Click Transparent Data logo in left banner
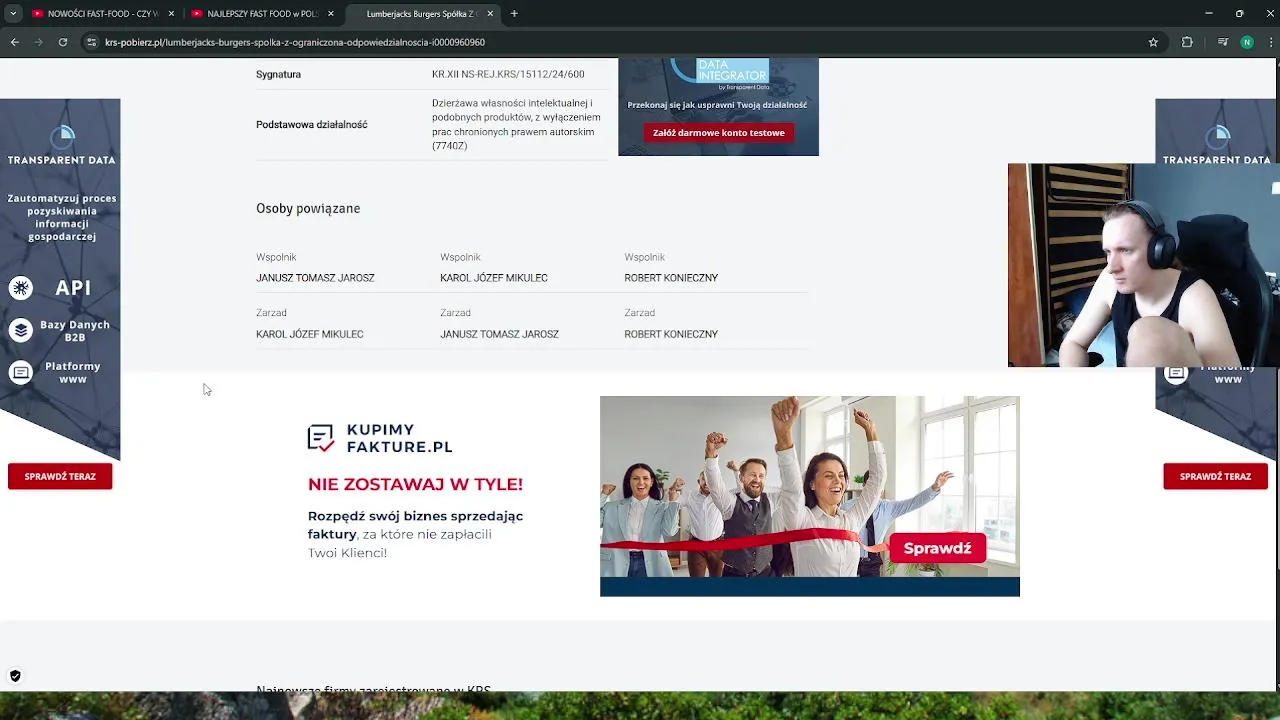 point(62,146)
